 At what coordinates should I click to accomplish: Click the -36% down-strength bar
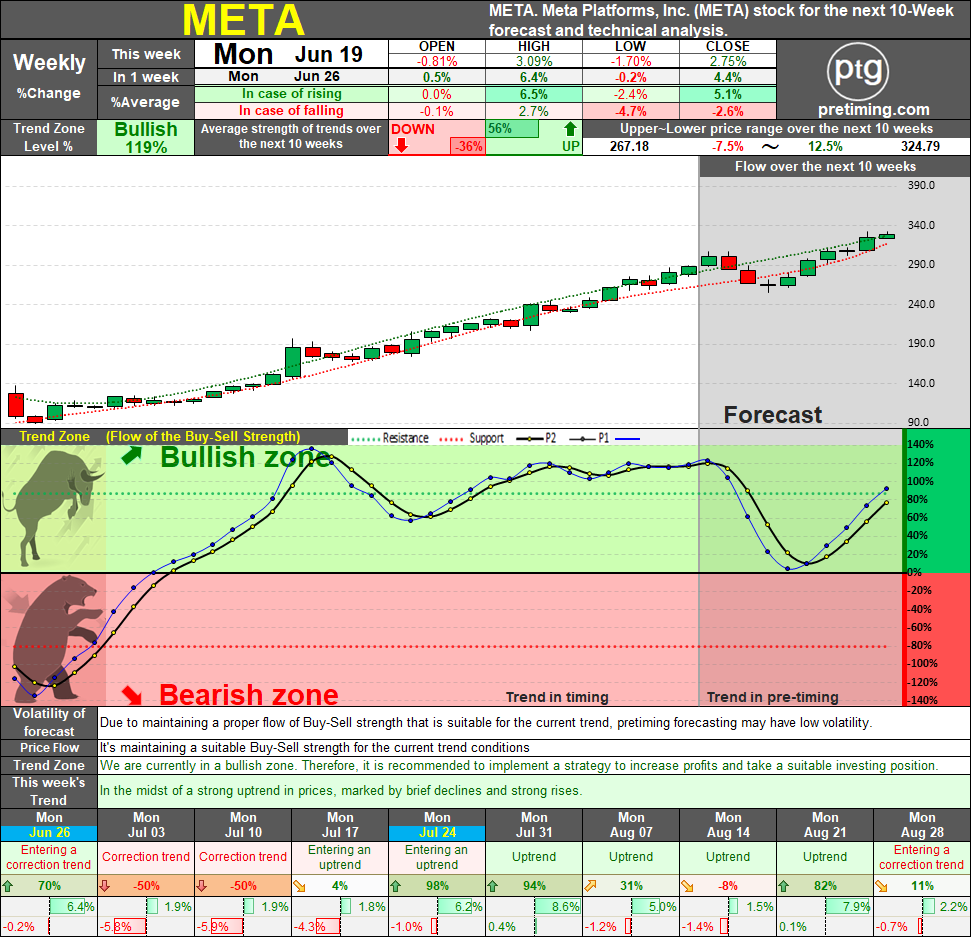pos(468,147)
